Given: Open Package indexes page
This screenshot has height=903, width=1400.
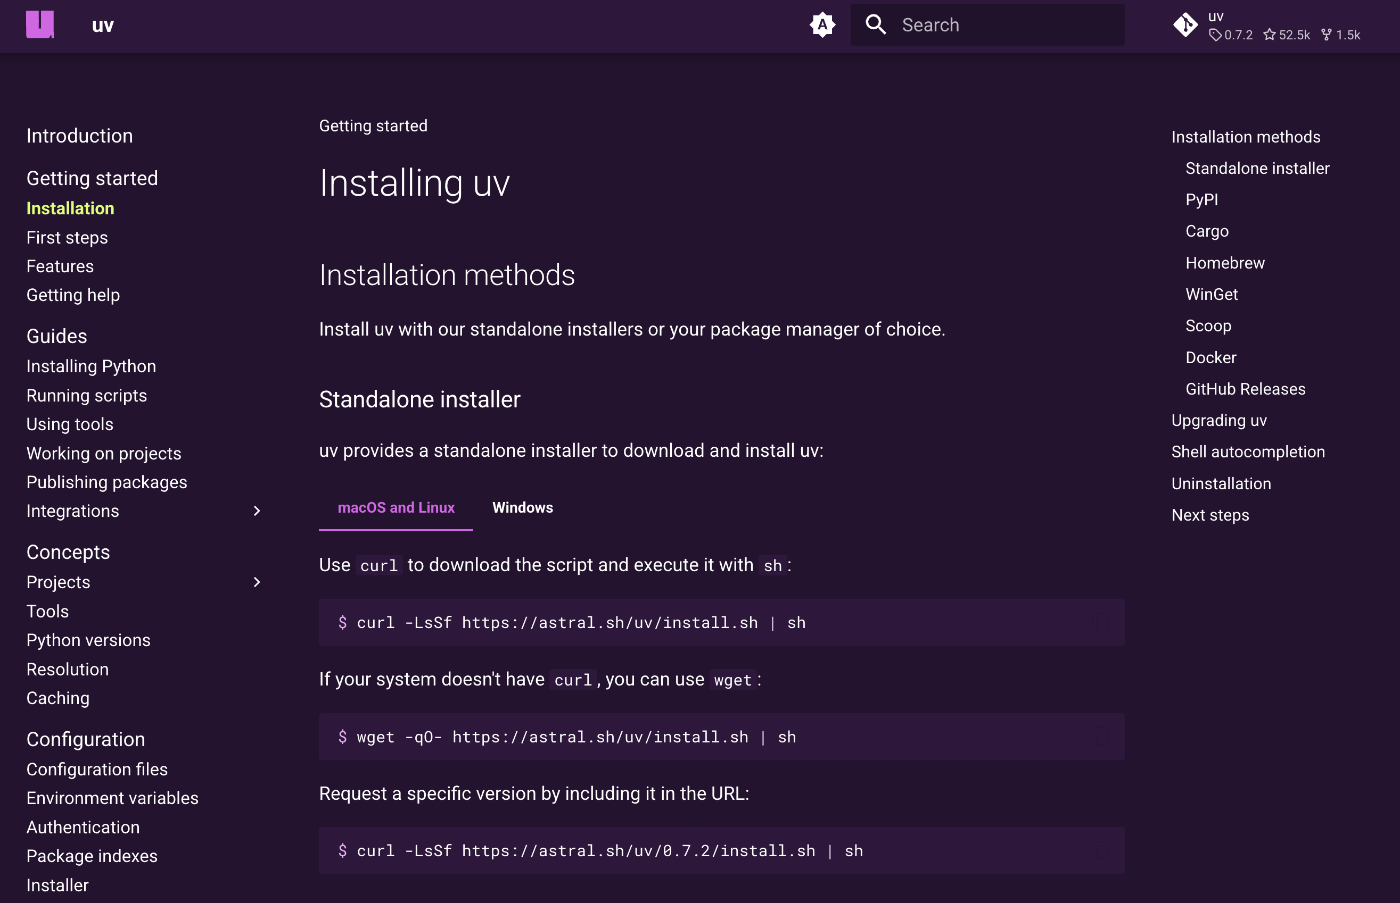Looking at the screenshot, I should (92, 856).
